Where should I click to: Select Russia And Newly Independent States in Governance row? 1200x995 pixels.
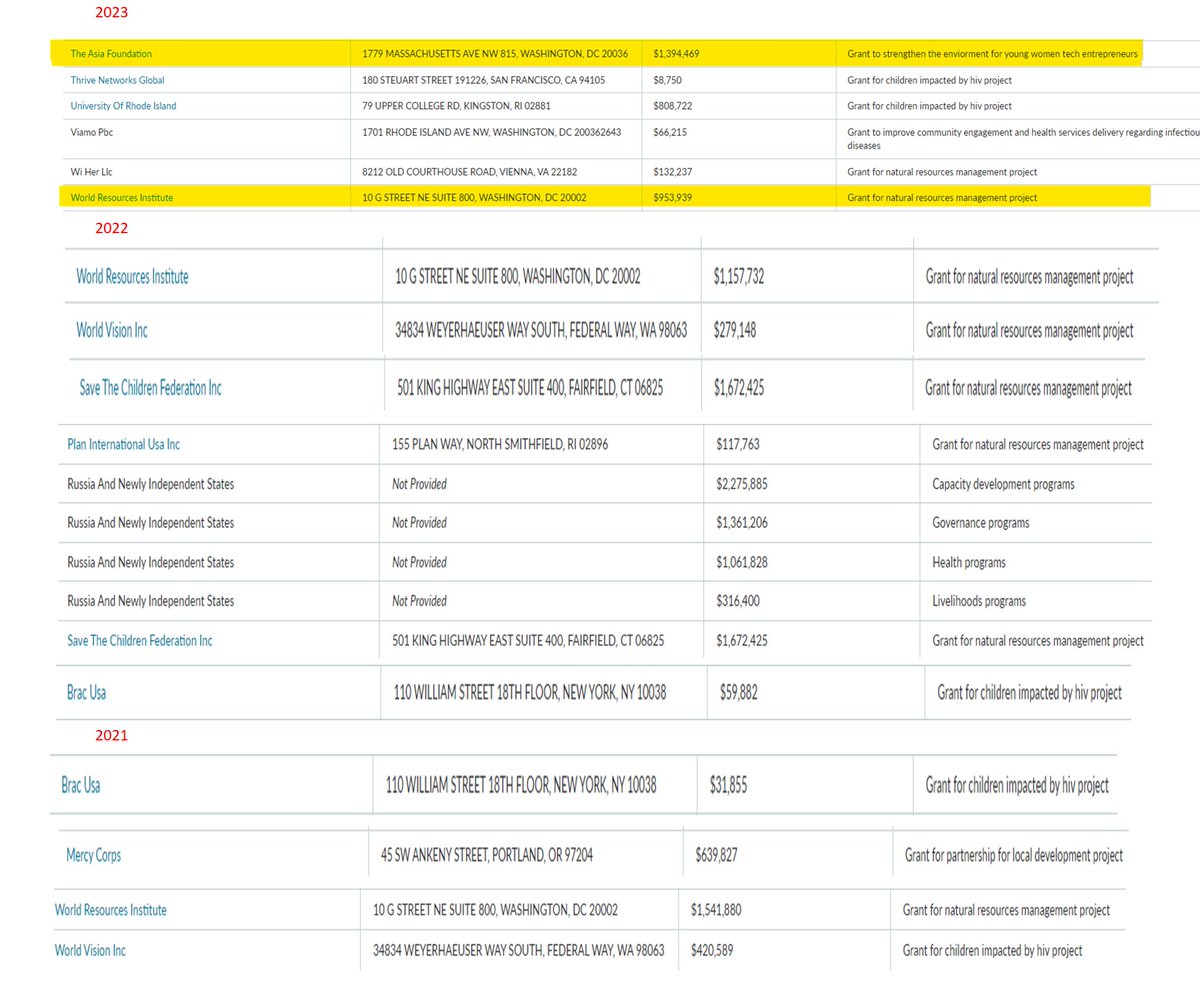151,523
